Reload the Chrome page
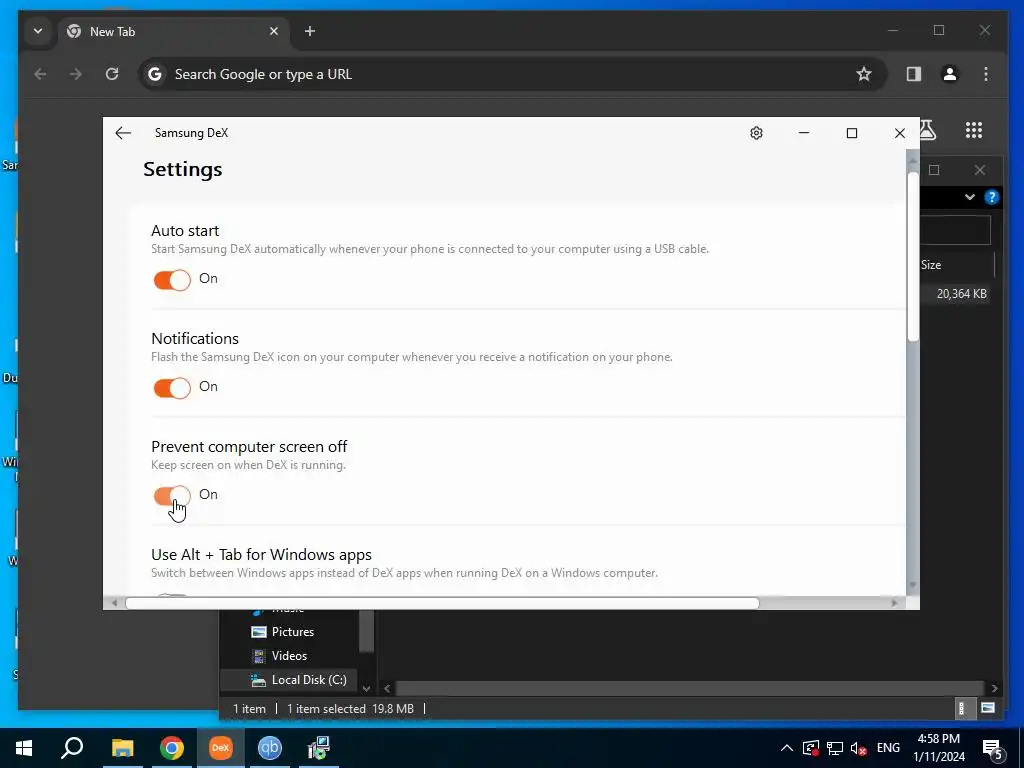Screen dimensions: 1024x768 point(112,74)
